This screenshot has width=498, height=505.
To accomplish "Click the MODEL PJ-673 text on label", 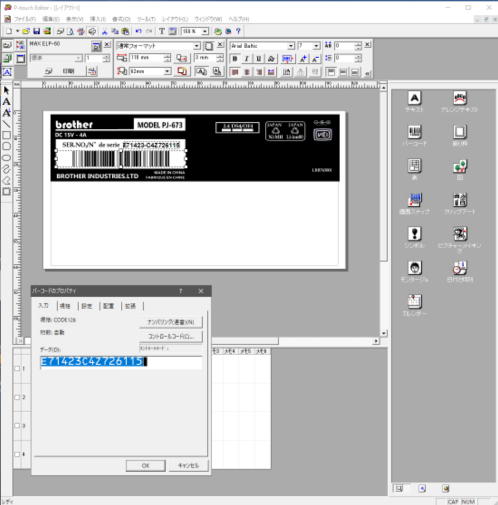I will click(160, 125).
